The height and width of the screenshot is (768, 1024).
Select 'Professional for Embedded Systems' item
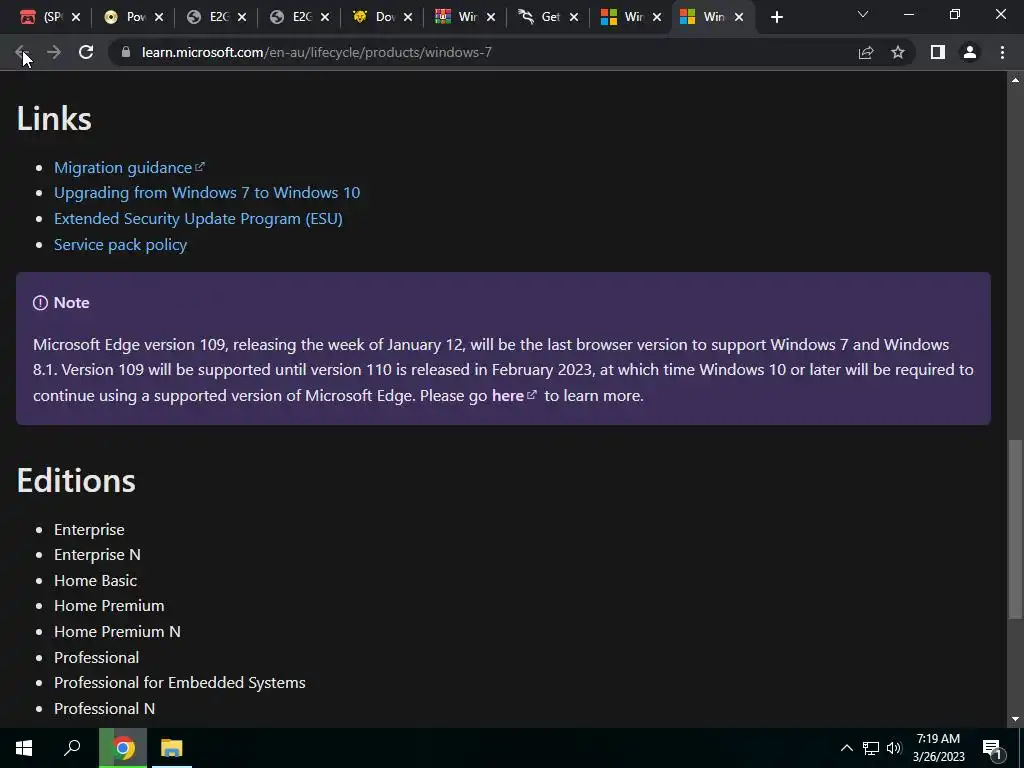(x=180, y=682)
